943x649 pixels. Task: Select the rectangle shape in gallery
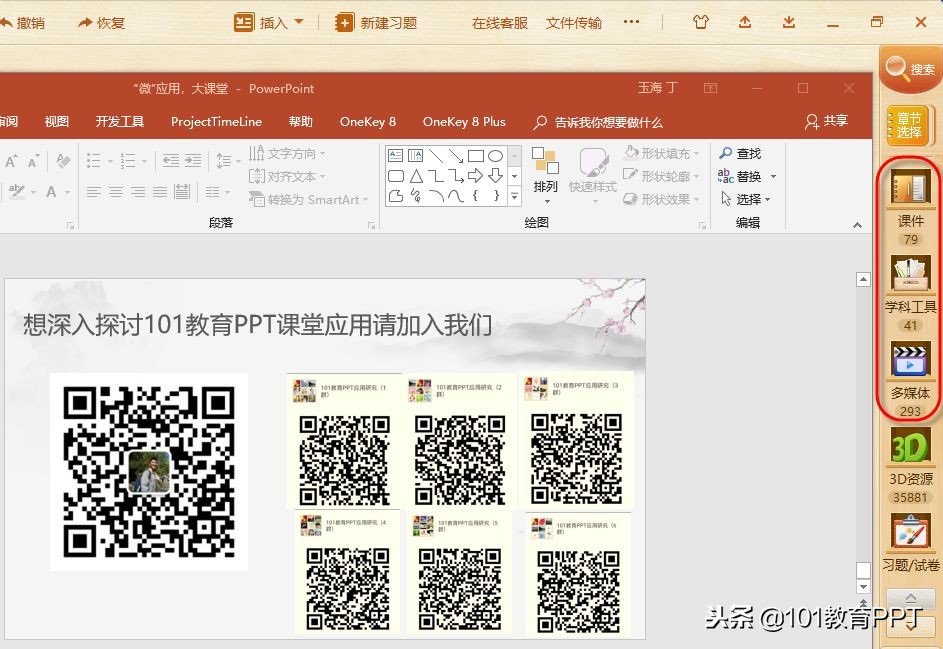click(476, 156)
